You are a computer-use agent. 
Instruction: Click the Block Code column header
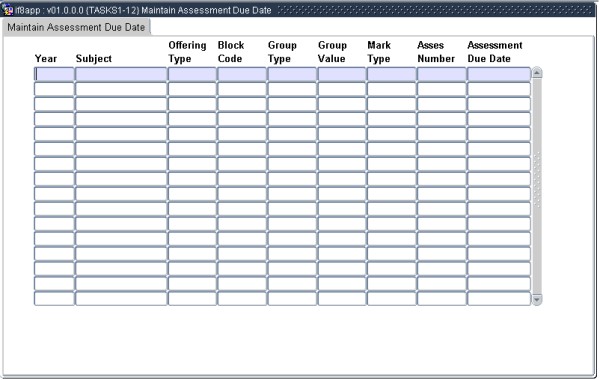pos(231,52)
